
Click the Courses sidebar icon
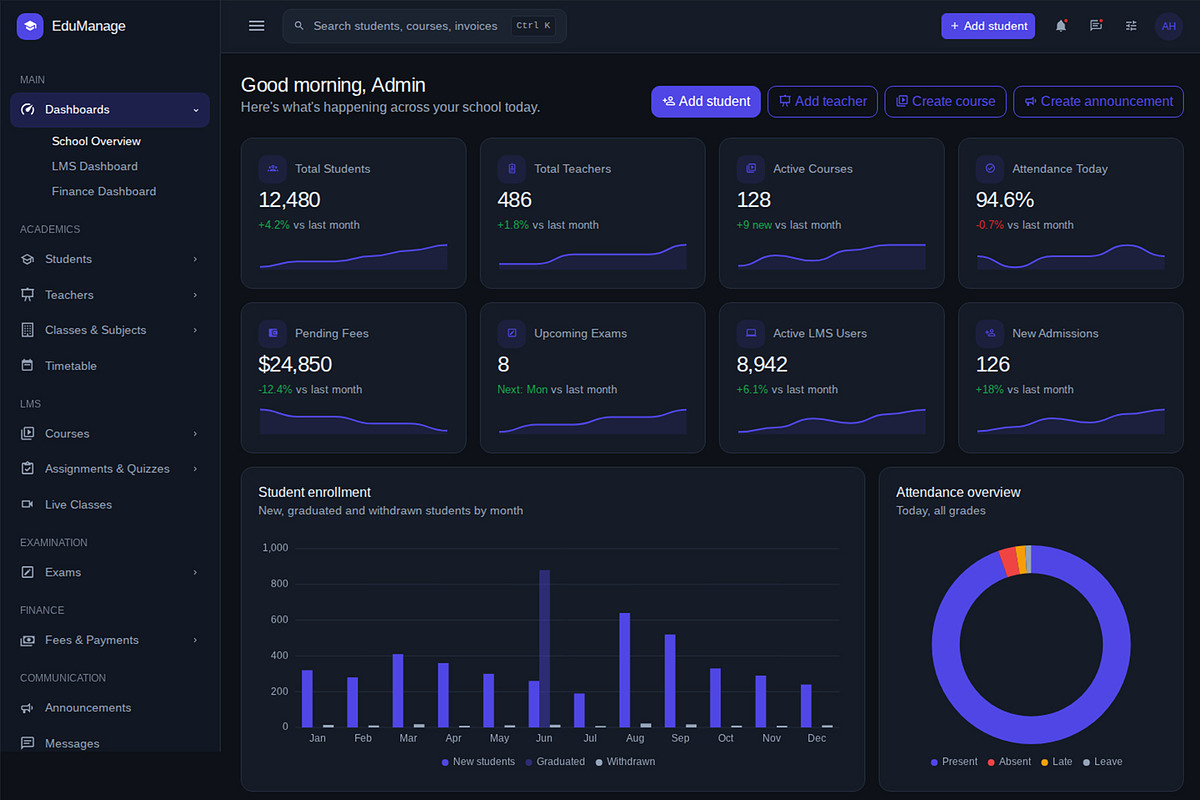tap(27, 434)
